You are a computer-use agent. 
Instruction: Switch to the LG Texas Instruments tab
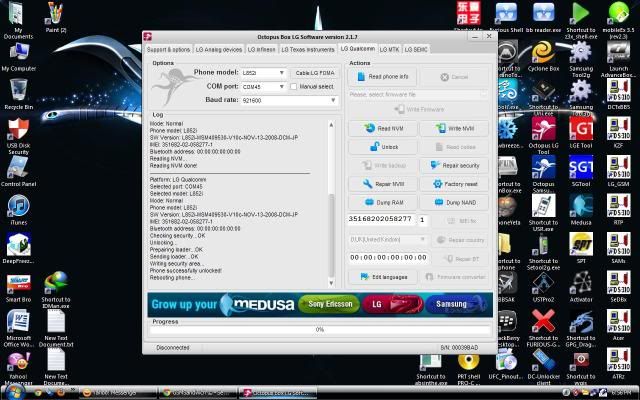click(308, 49)
